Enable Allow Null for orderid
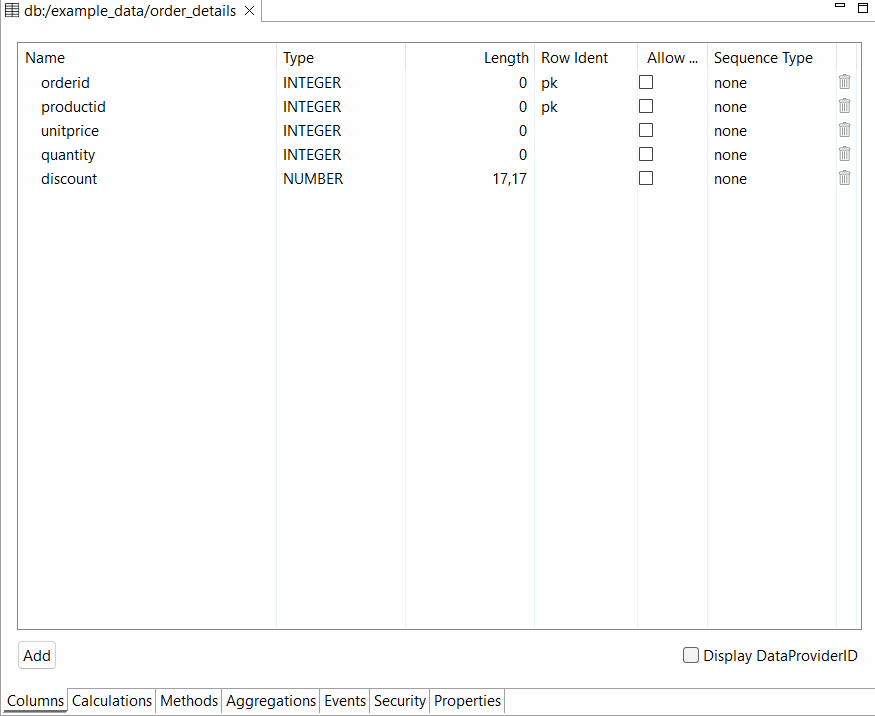 [646, 82]
